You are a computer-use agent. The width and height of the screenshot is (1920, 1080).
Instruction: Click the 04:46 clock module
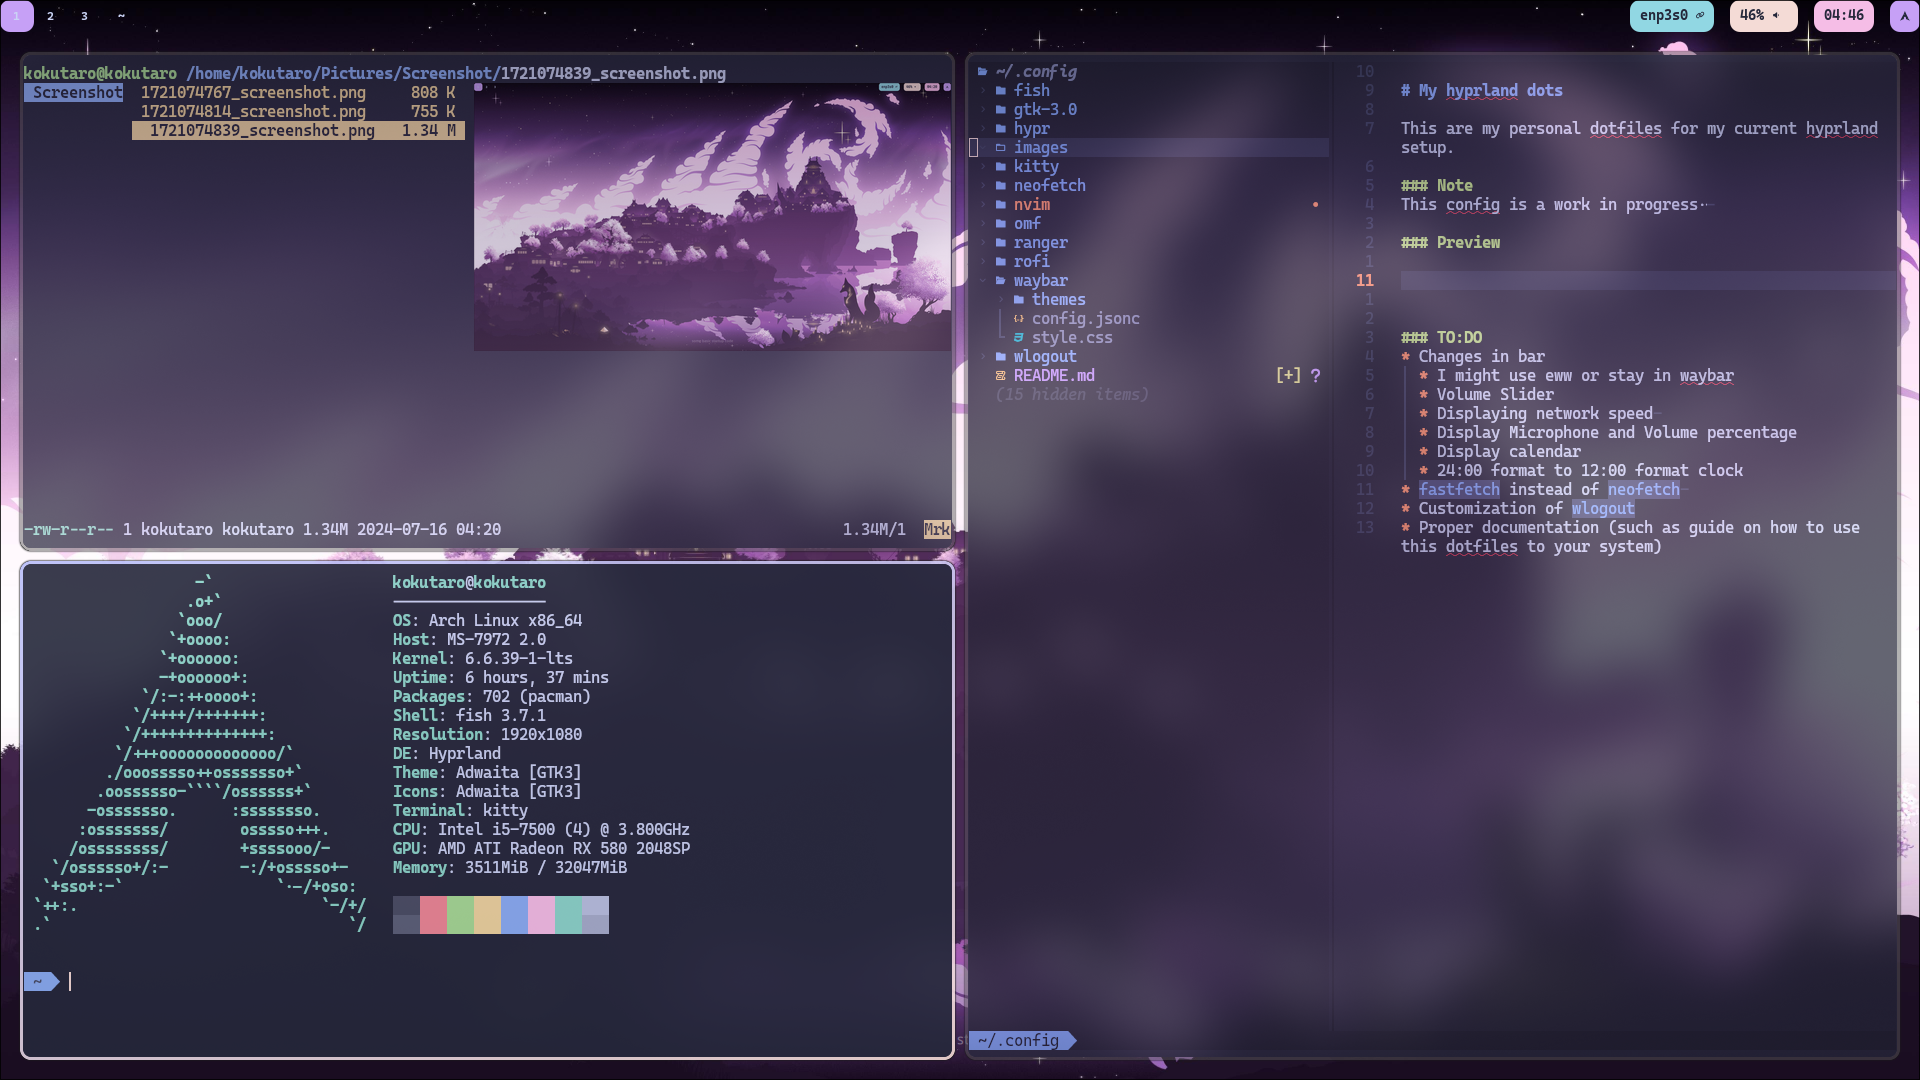point(1842,16)
